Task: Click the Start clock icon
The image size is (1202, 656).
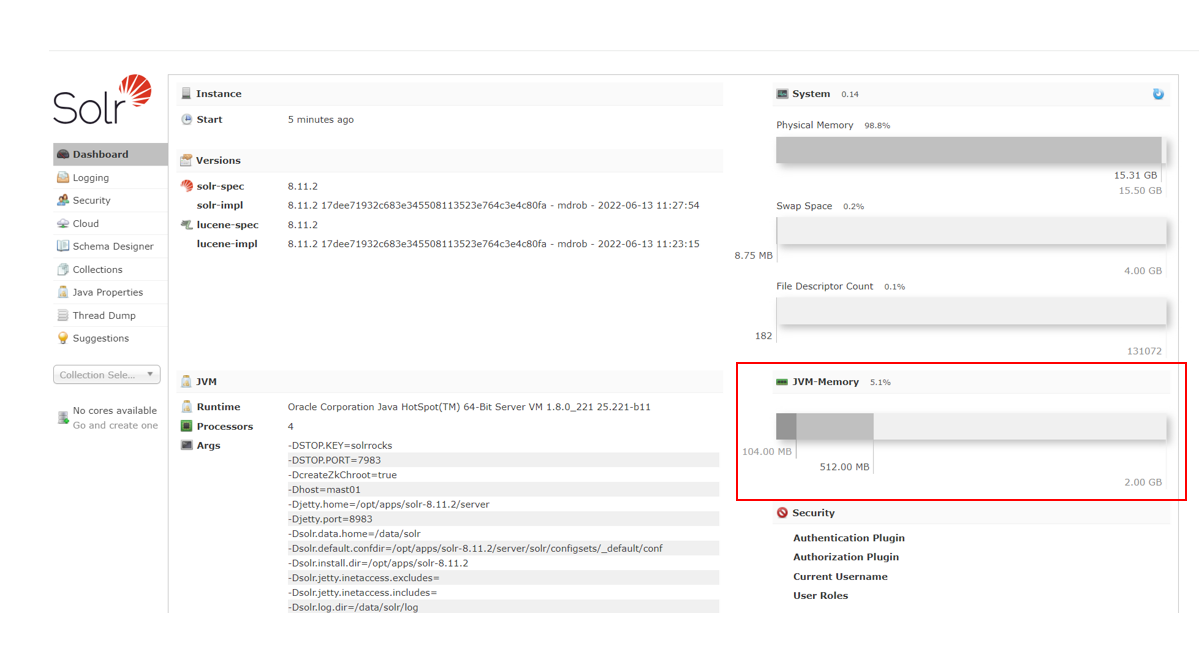Action: [186, 119]
